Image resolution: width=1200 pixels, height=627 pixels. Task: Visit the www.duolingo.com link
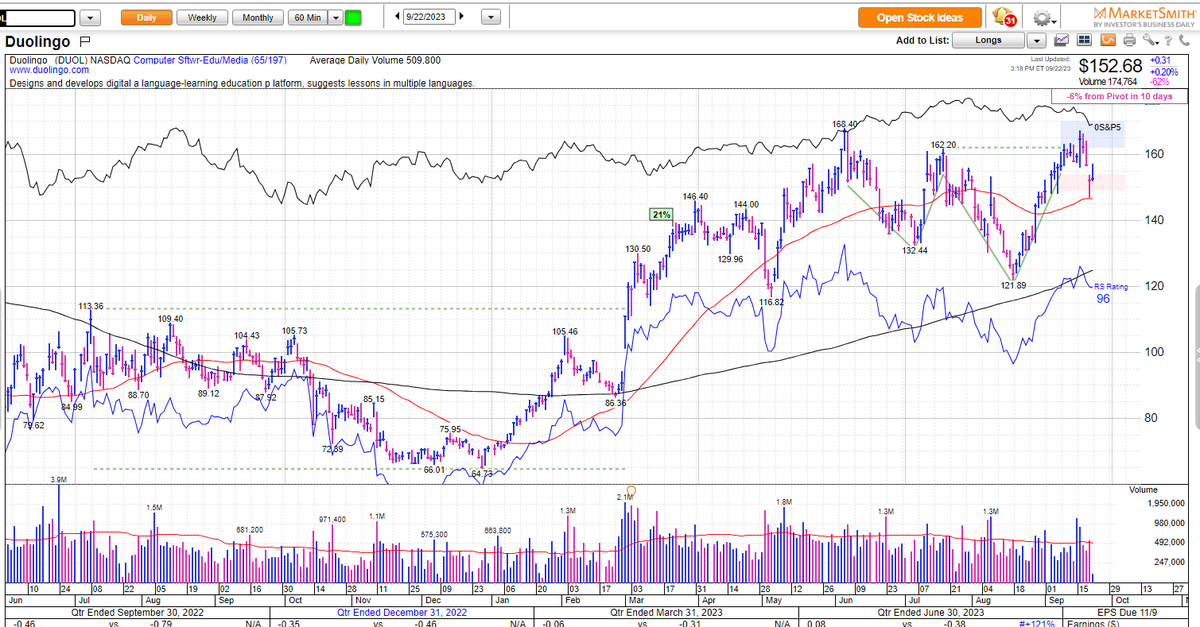tap(48, 69)
